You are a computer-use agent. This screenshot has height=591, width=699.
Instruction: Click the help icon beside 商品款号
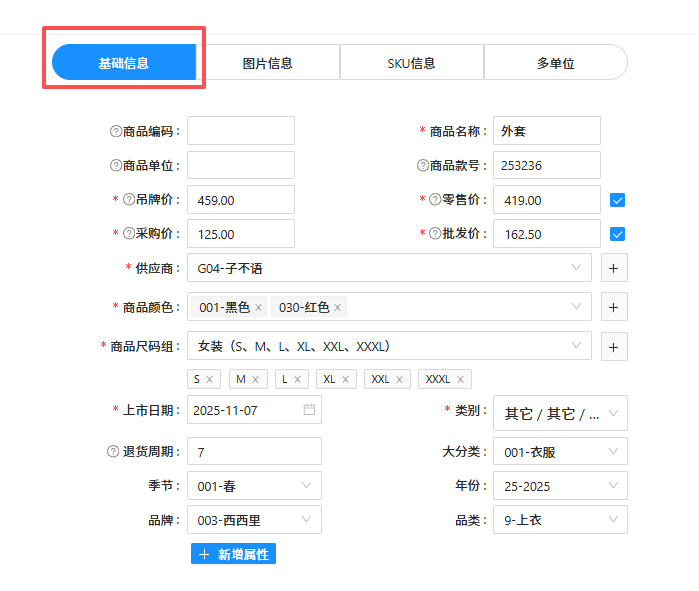(423, 165)
